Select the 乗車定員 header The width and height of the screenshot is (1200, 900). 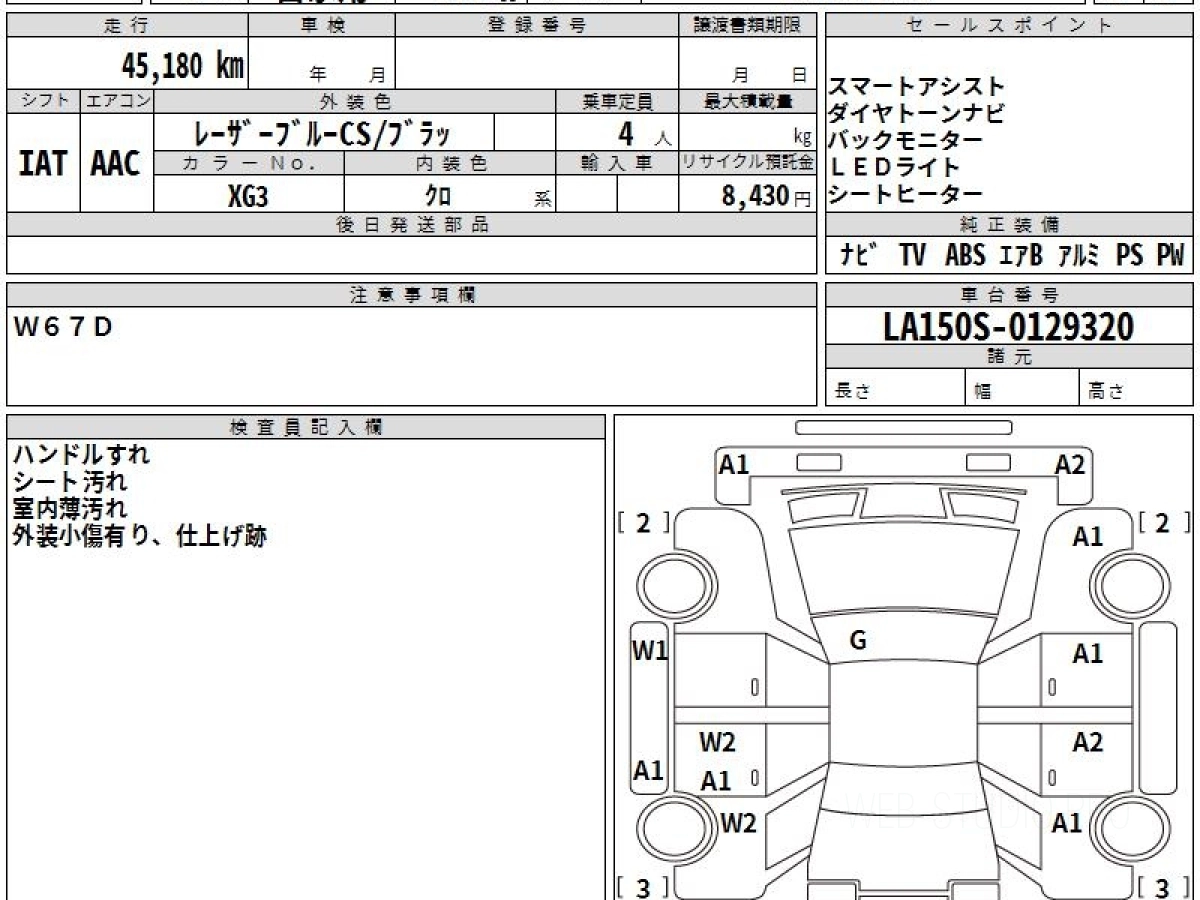(x=617, y=101)
